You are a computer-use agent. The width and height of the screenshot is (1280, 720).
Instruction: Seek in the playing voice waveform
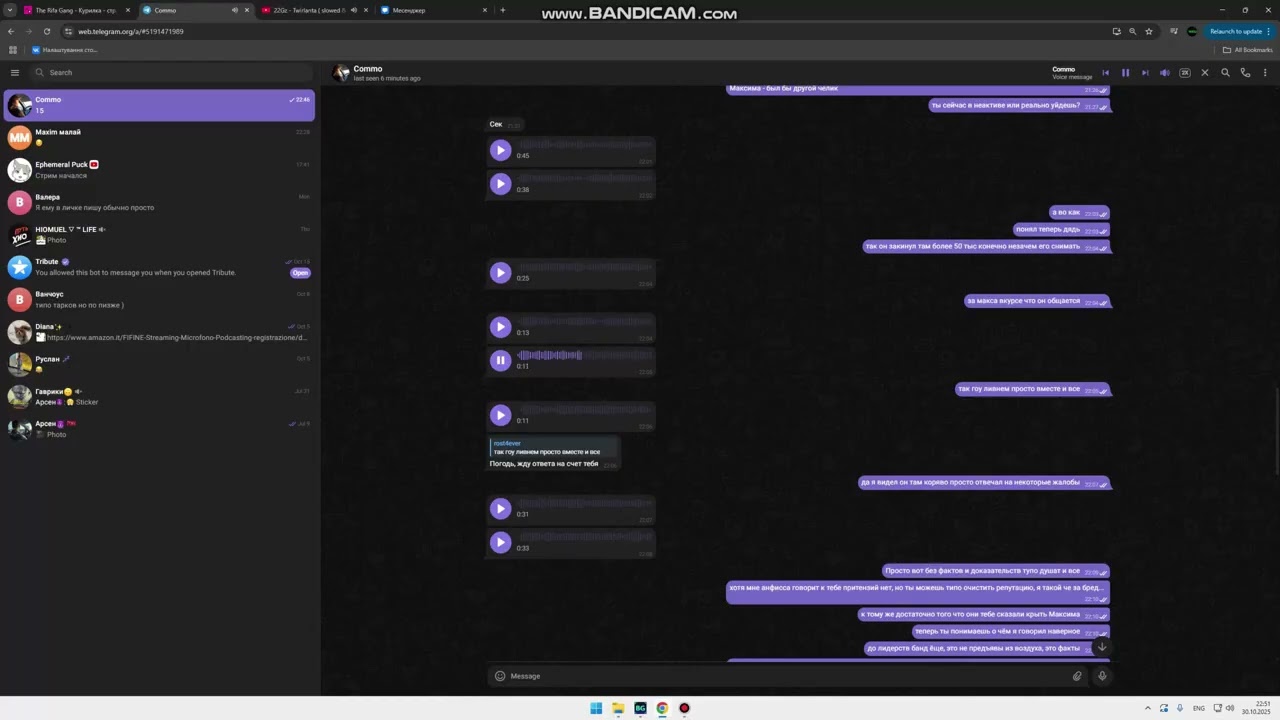tap(584, 355)
